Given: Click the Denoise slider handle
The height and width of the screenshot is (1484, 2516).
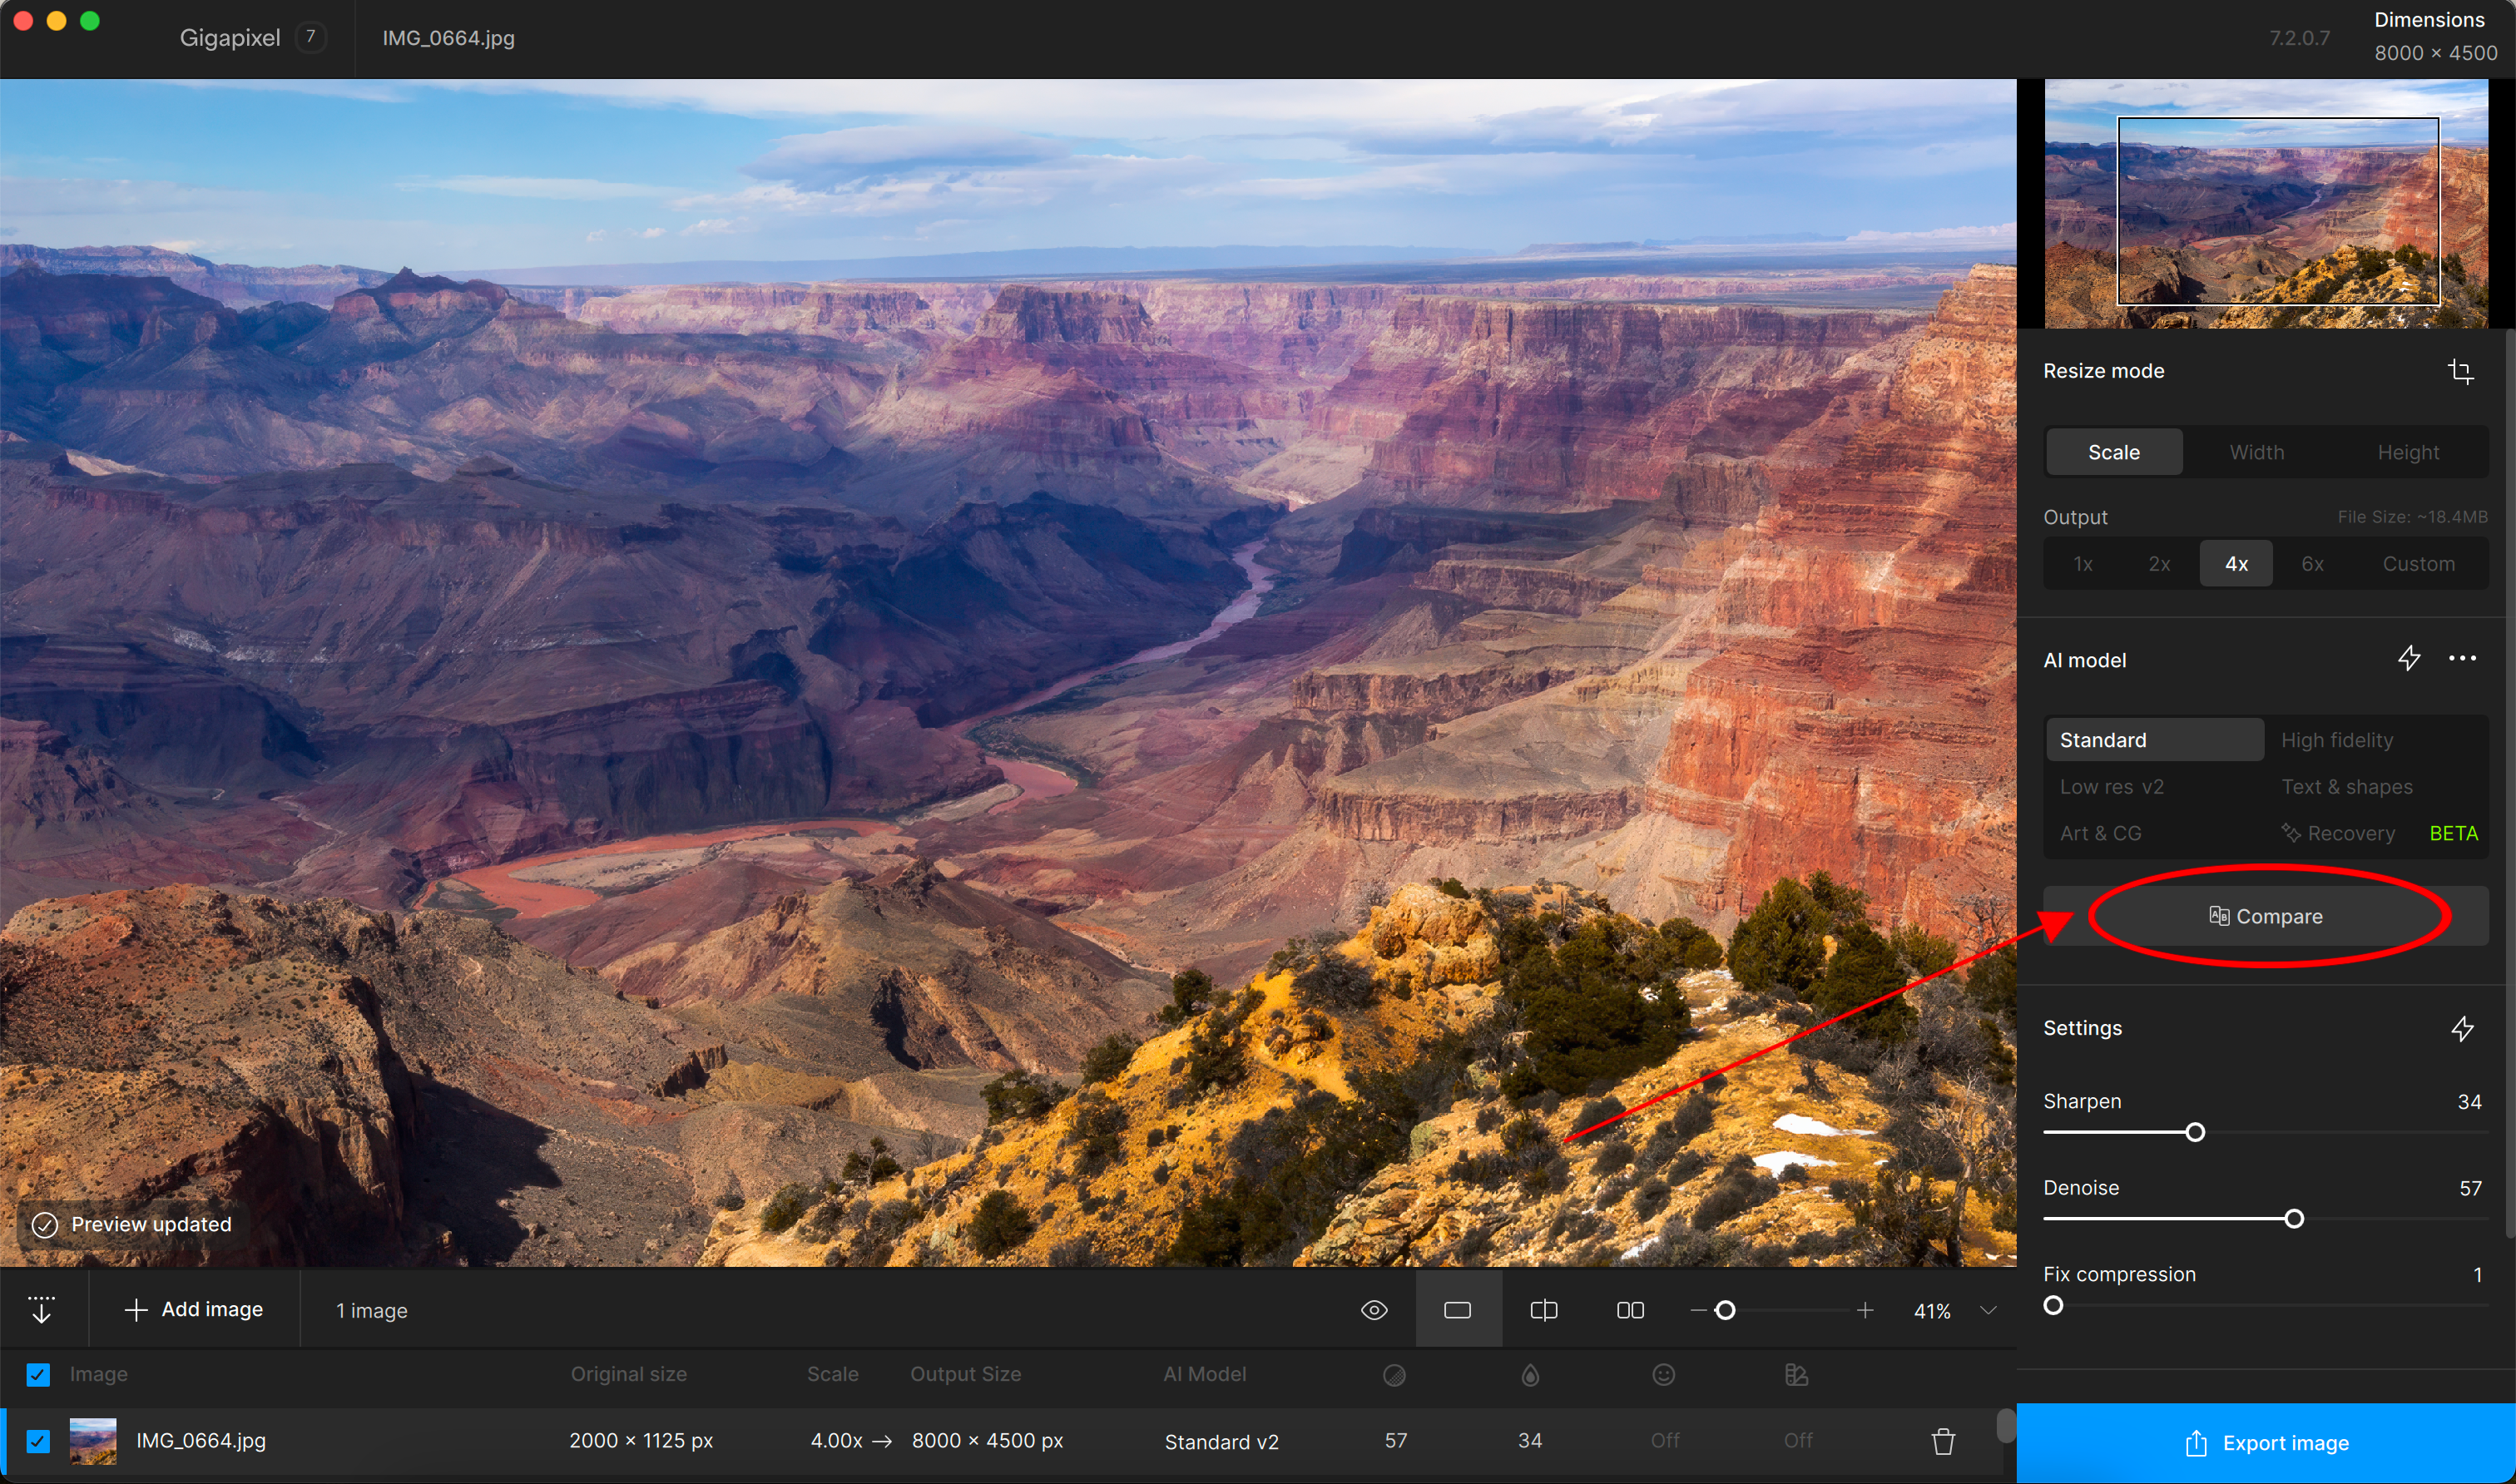Looking at the screenshot, I should point(2294,1219).
